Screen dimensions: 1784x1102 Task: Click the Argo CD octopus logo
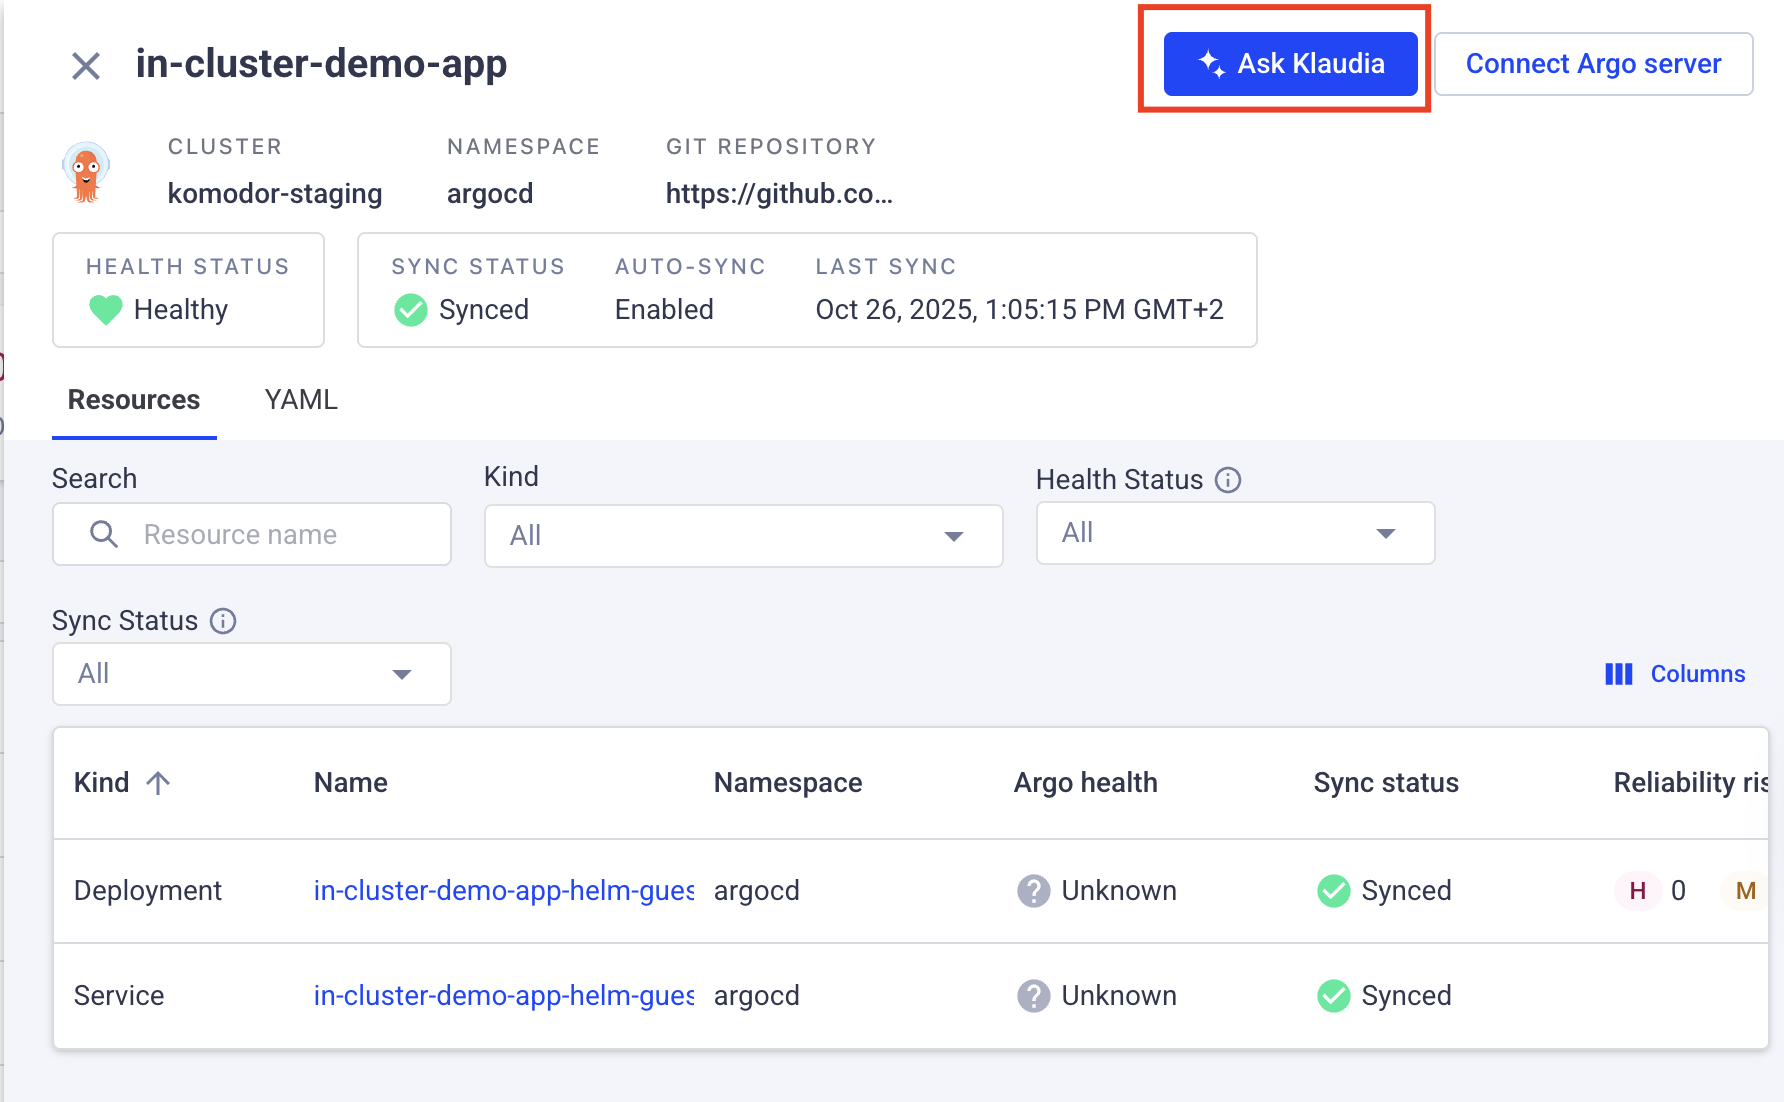tap(86, 172)
